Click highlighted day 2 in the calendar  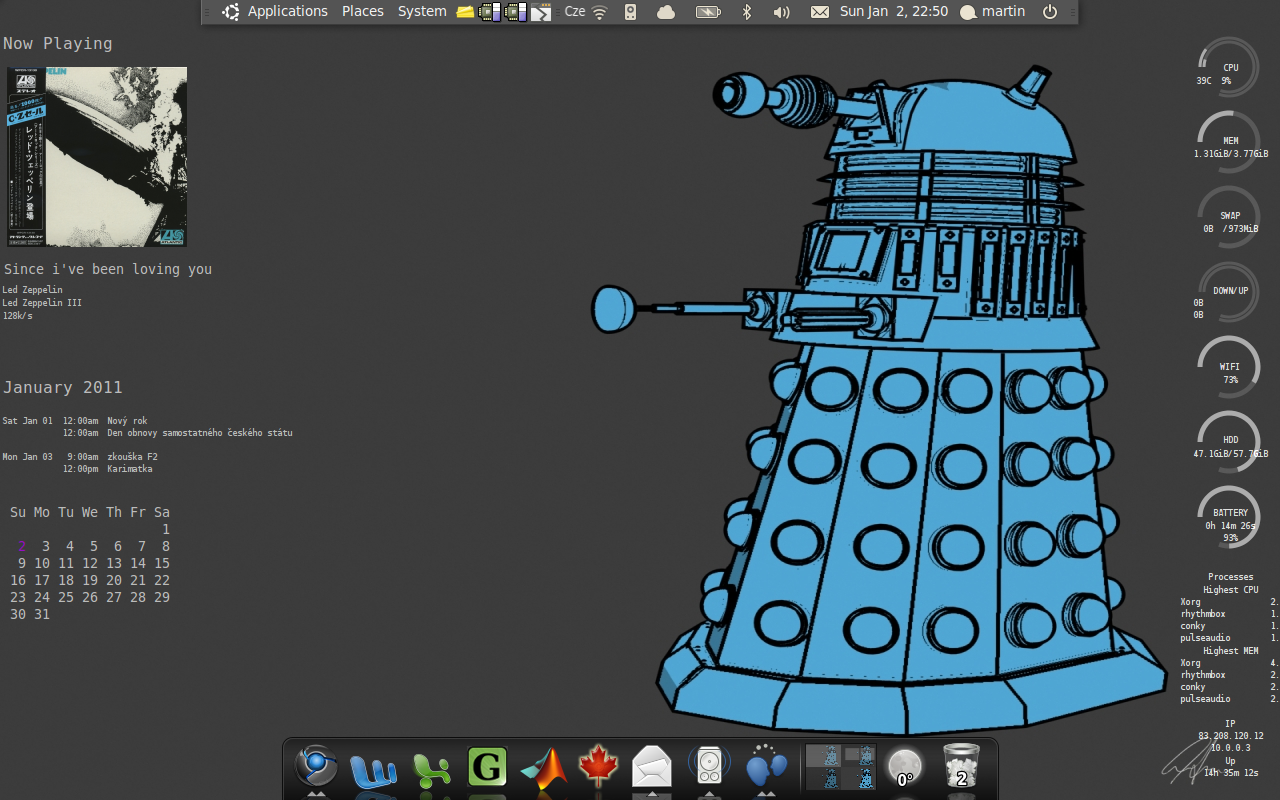22,546
